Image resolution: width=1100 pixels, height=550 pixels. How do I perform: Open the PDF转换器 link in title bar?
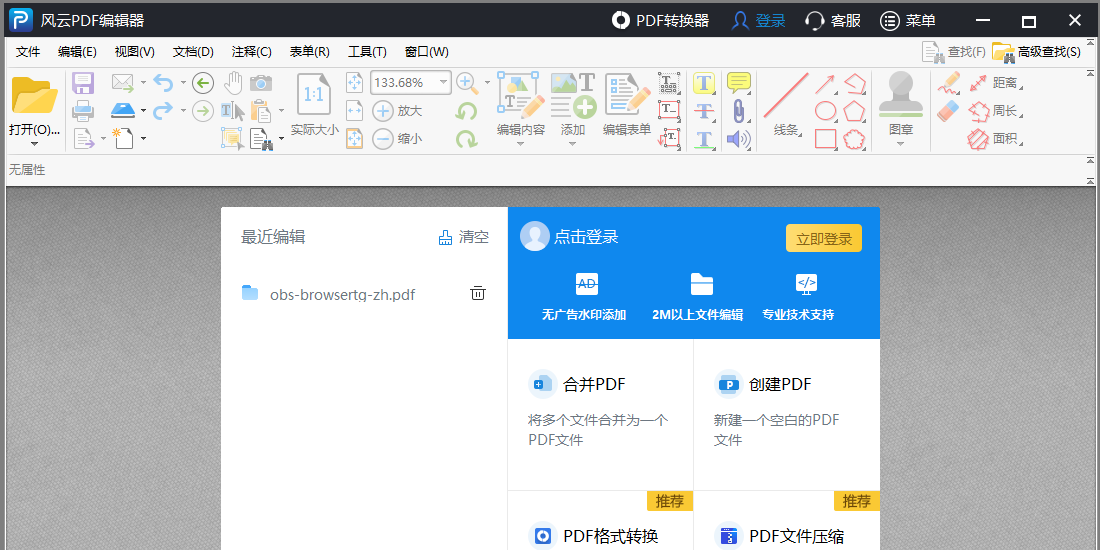tap(660, 20)
